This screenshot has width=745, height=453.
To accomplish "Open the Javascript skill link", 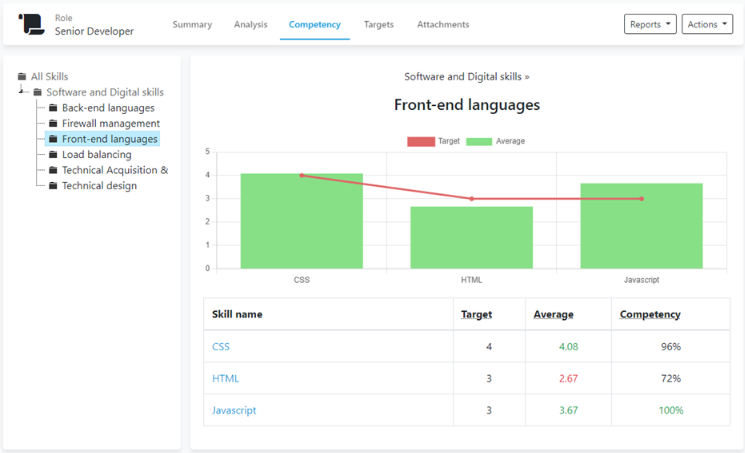I will [x=234, y=410].
